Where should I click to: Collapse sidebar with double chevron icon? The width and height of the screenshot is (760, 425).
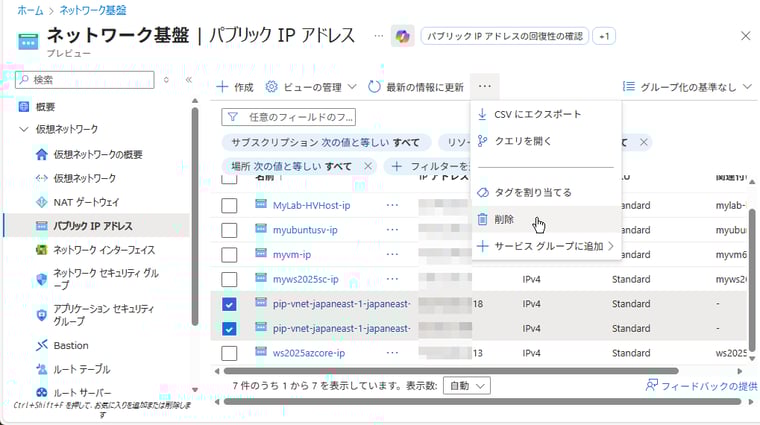pos(189,80)
